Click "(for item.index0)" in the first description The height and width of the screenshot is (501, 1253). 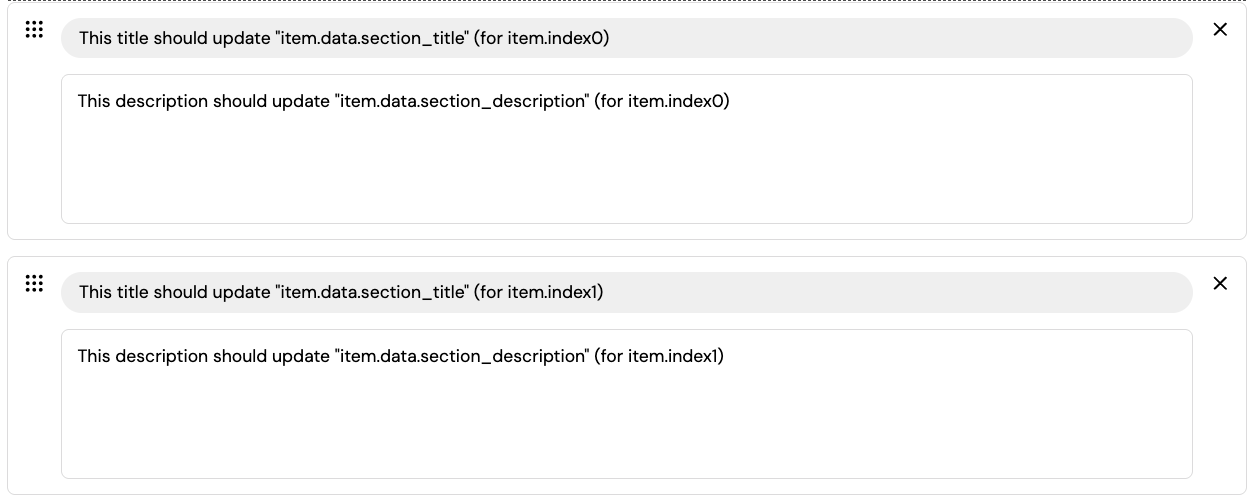(x=662, y=101)
